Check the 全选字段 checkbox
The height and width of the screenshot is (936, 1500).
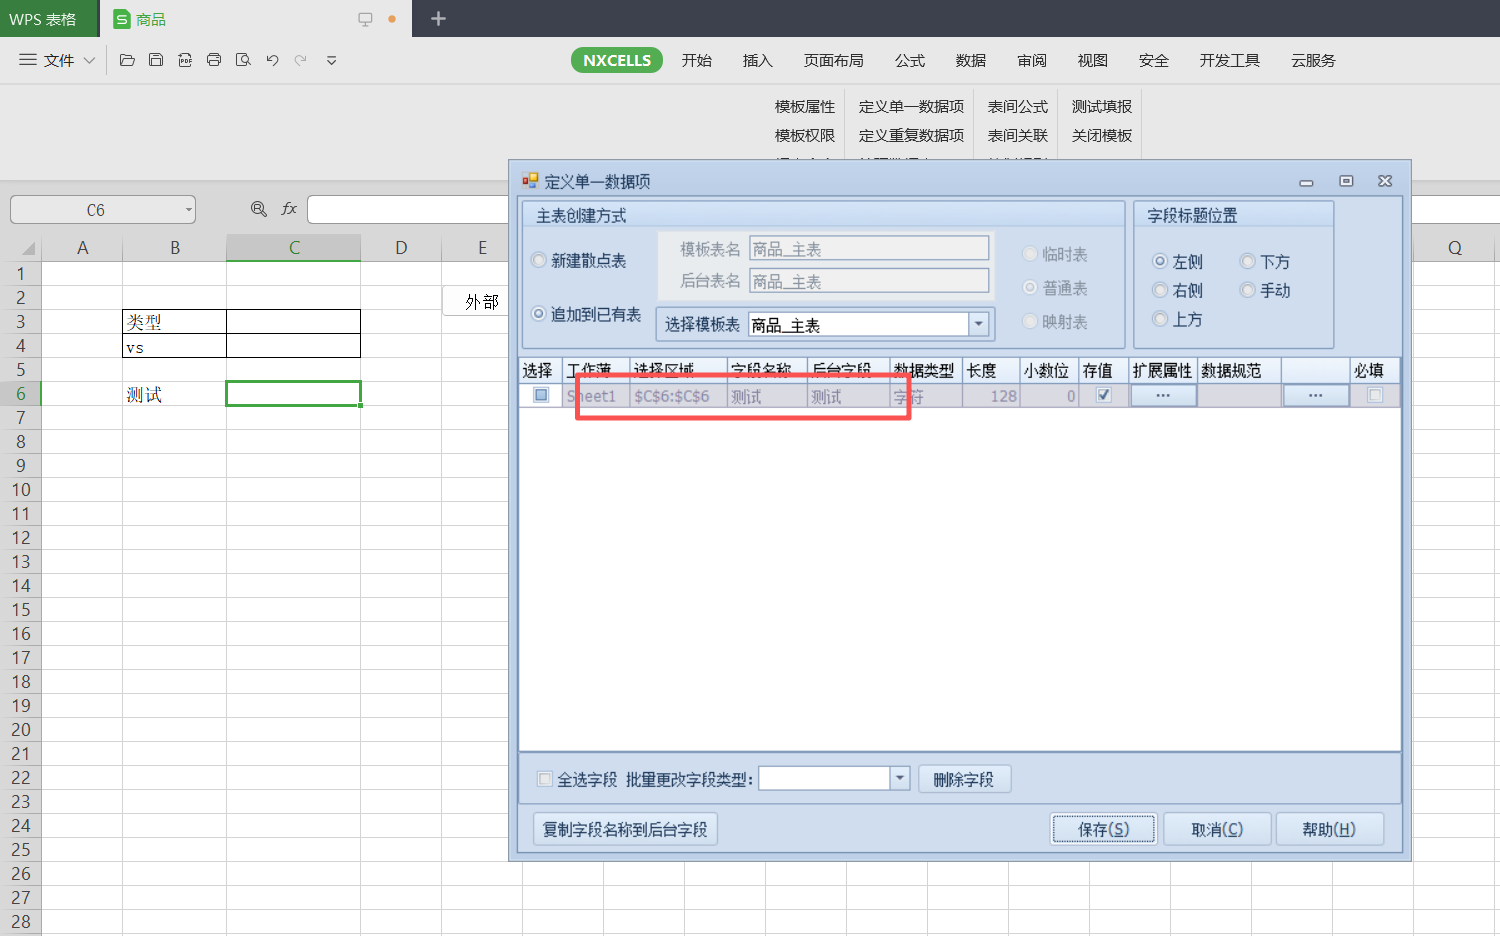[545, 779]
